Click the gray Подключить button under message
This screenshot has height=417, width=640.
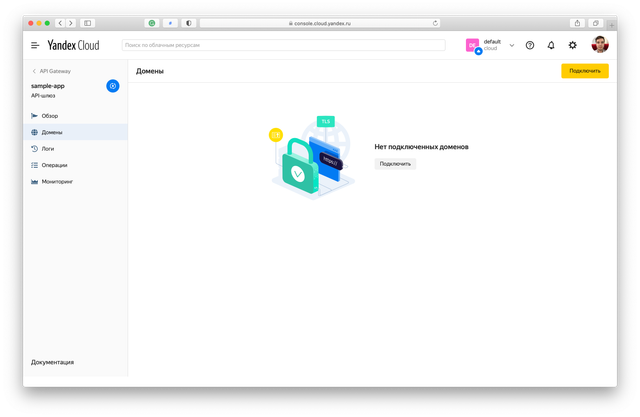pyautogui.click(x=395, y=163)
